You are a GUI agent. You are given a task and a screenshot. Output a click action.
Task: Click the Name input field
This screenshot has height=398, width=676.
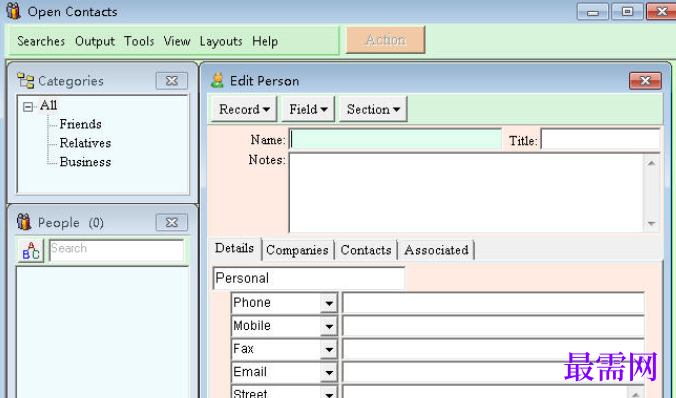click(395, 139)
